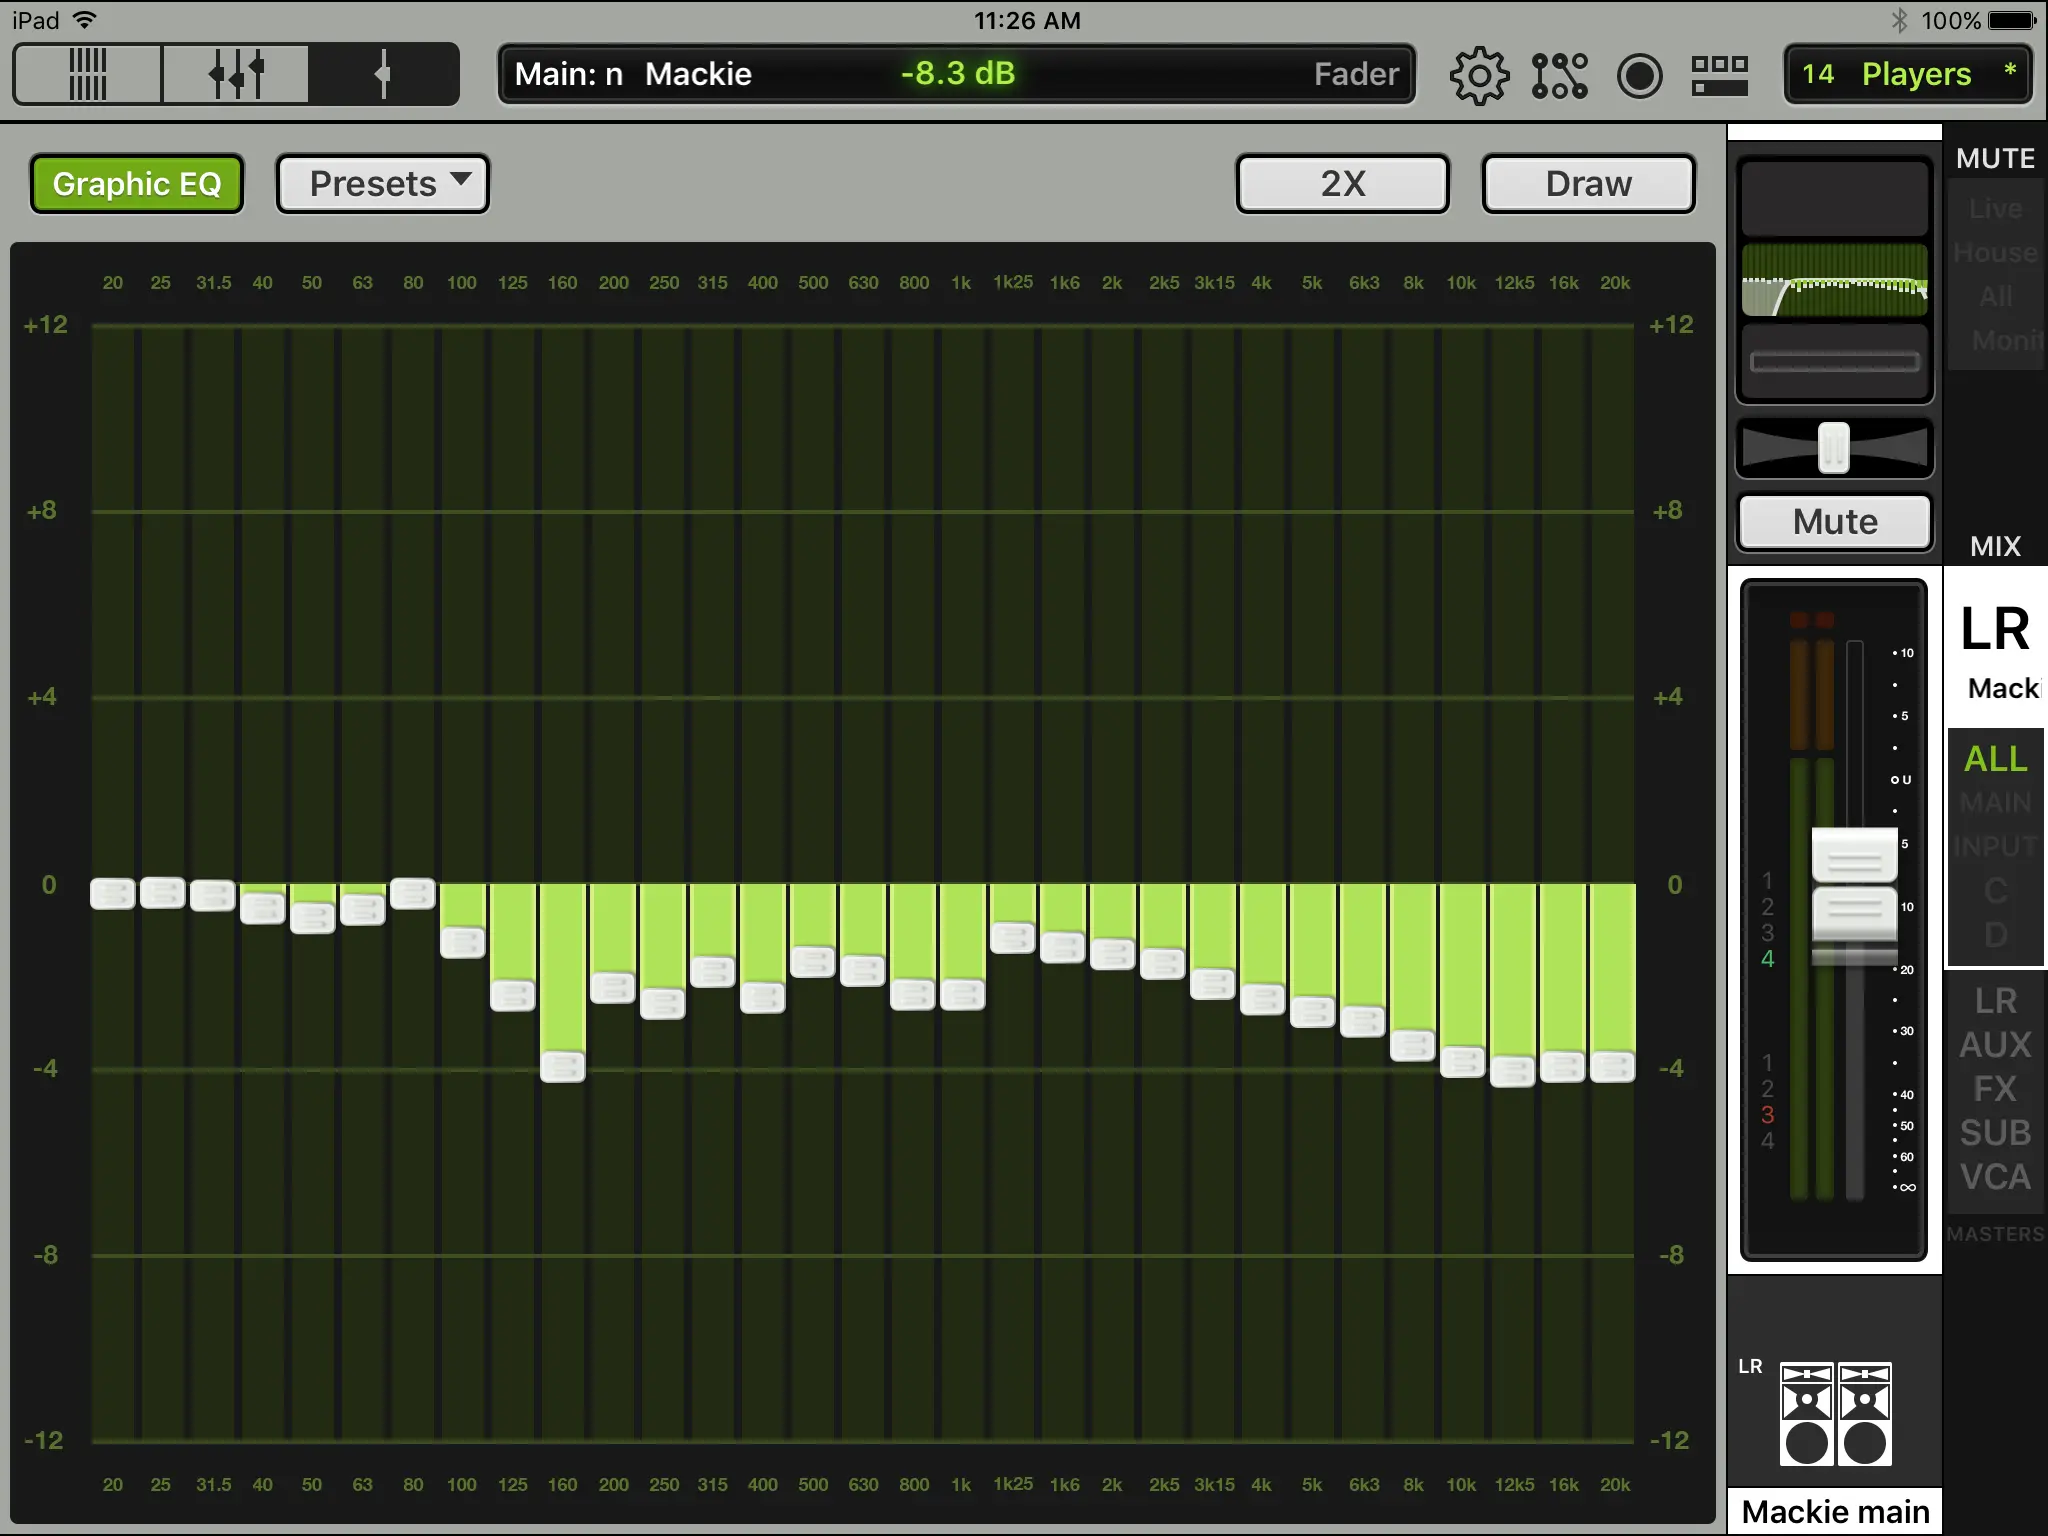
Task: Select the ALL view group tab
Action: pos(1995,759)
